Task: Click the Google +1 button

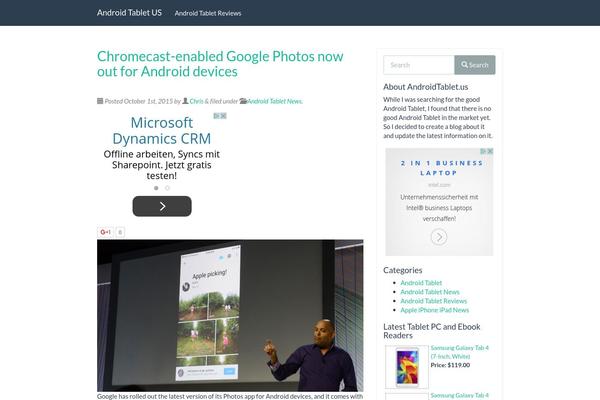Action: [105, 232]
